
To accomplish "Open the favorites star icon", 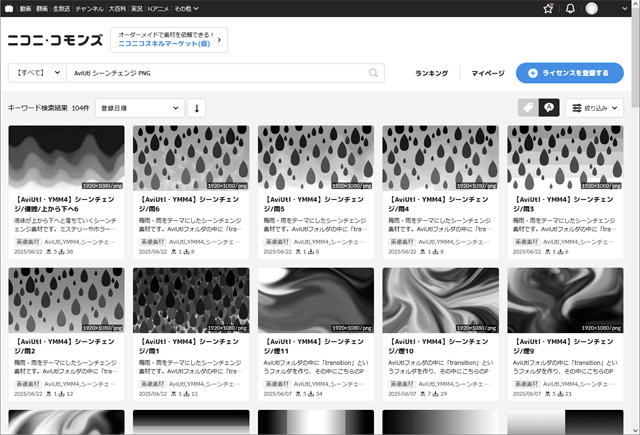I will (548, 9).
